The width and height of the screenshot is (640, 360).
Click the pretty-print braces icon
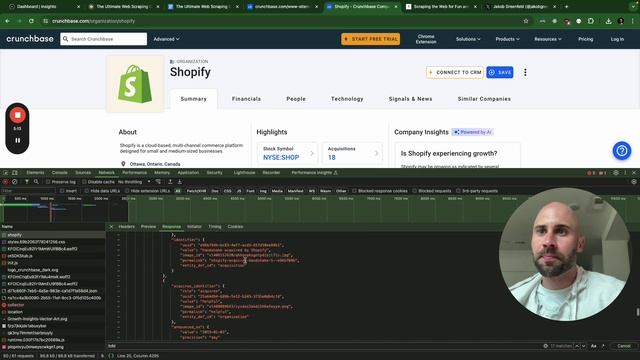point(111,356)
